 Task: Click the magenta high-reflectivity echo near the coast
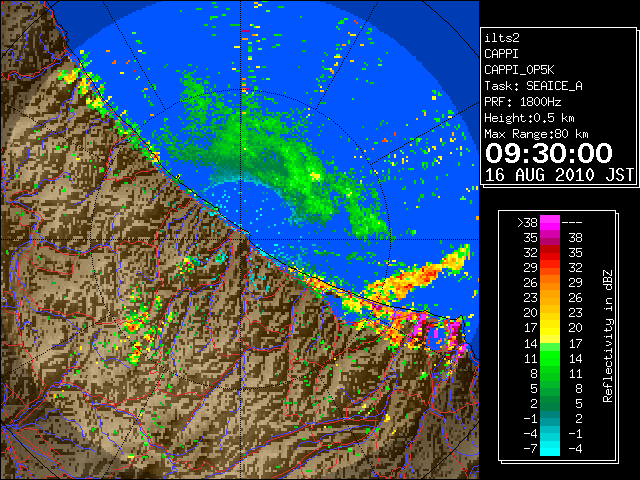420,326
